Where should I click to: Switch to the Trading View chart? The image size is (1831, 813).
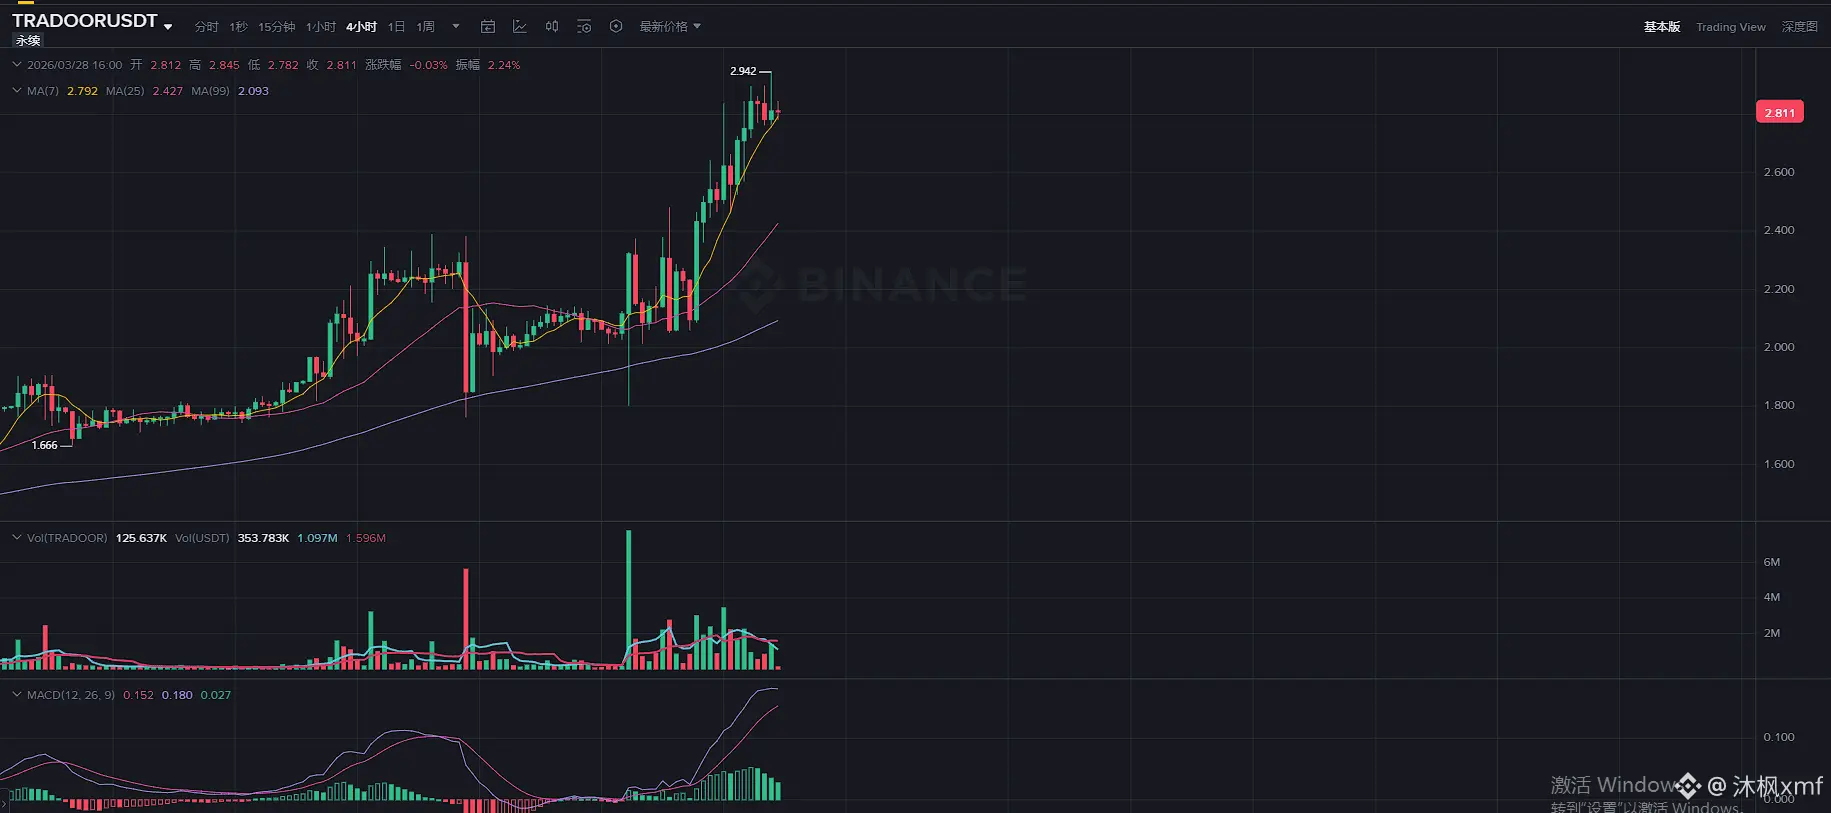coord(1731,27)
